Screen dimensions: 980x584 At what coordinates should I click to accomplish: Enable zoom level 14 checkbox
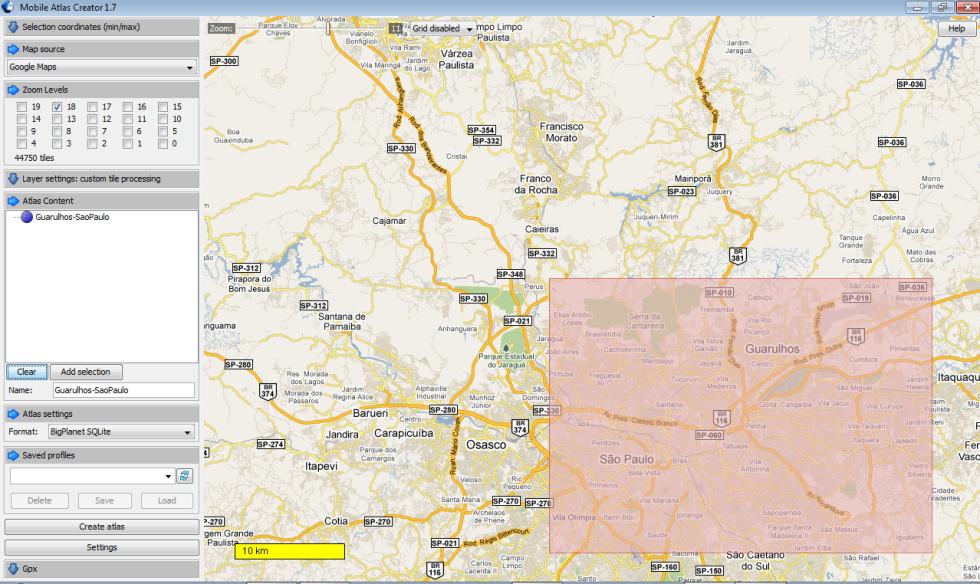(x=22, y=119)
